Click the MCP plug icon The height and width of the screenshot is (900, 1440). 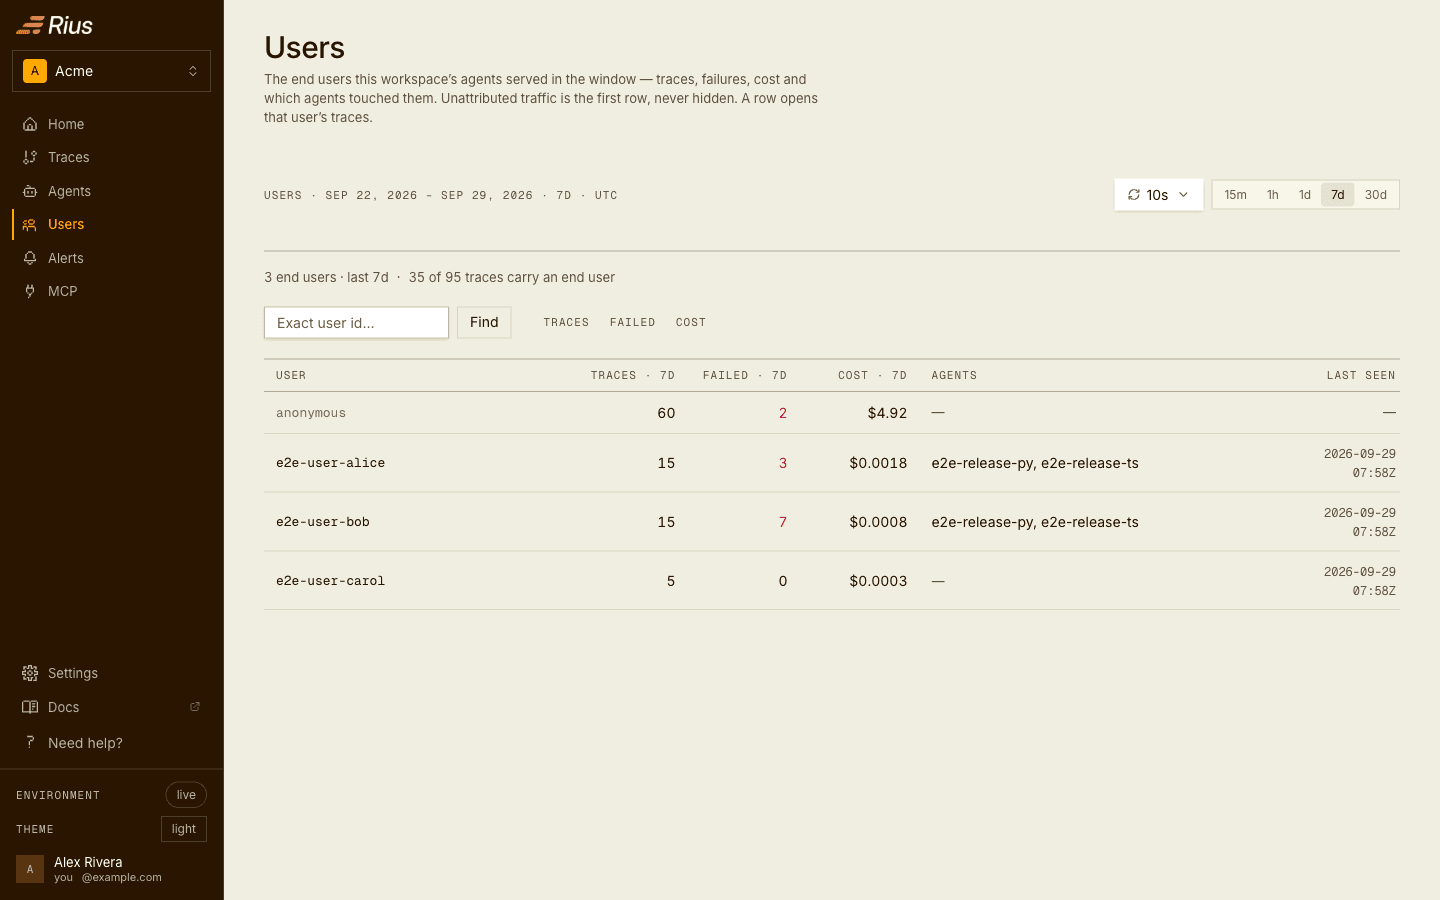(30, 291)
